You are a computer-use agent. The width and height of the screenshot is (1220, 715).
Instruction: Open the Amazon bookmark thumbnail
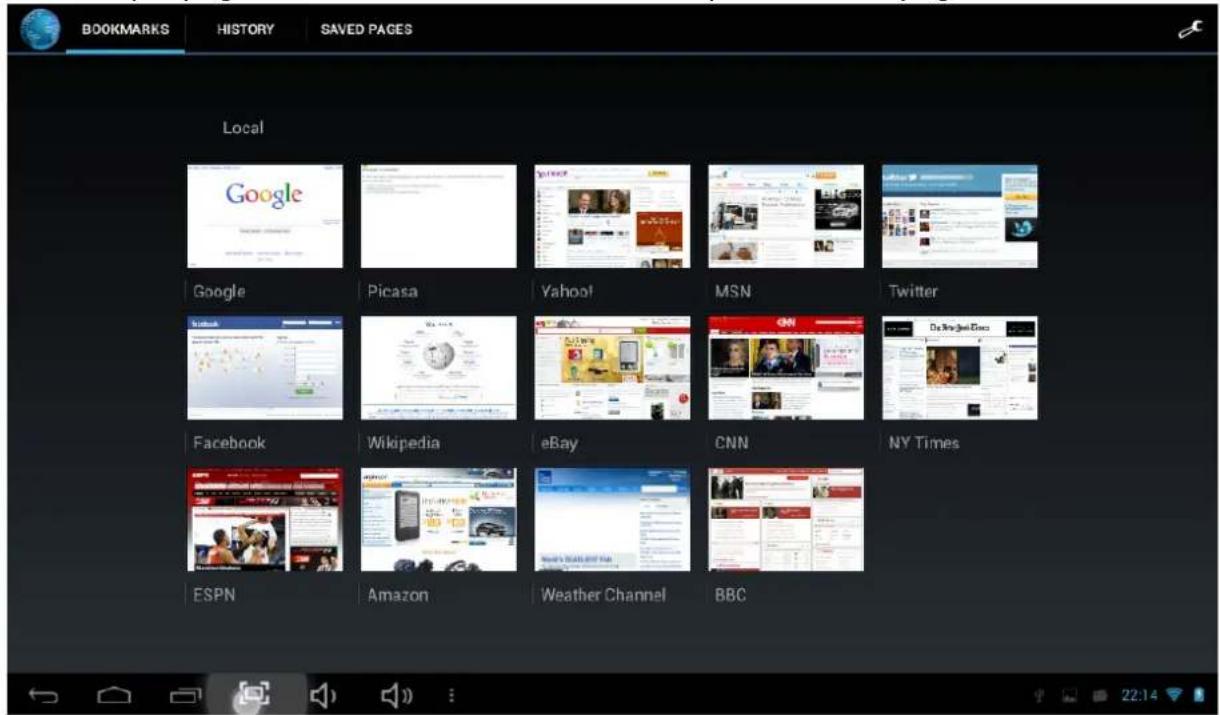439,519
